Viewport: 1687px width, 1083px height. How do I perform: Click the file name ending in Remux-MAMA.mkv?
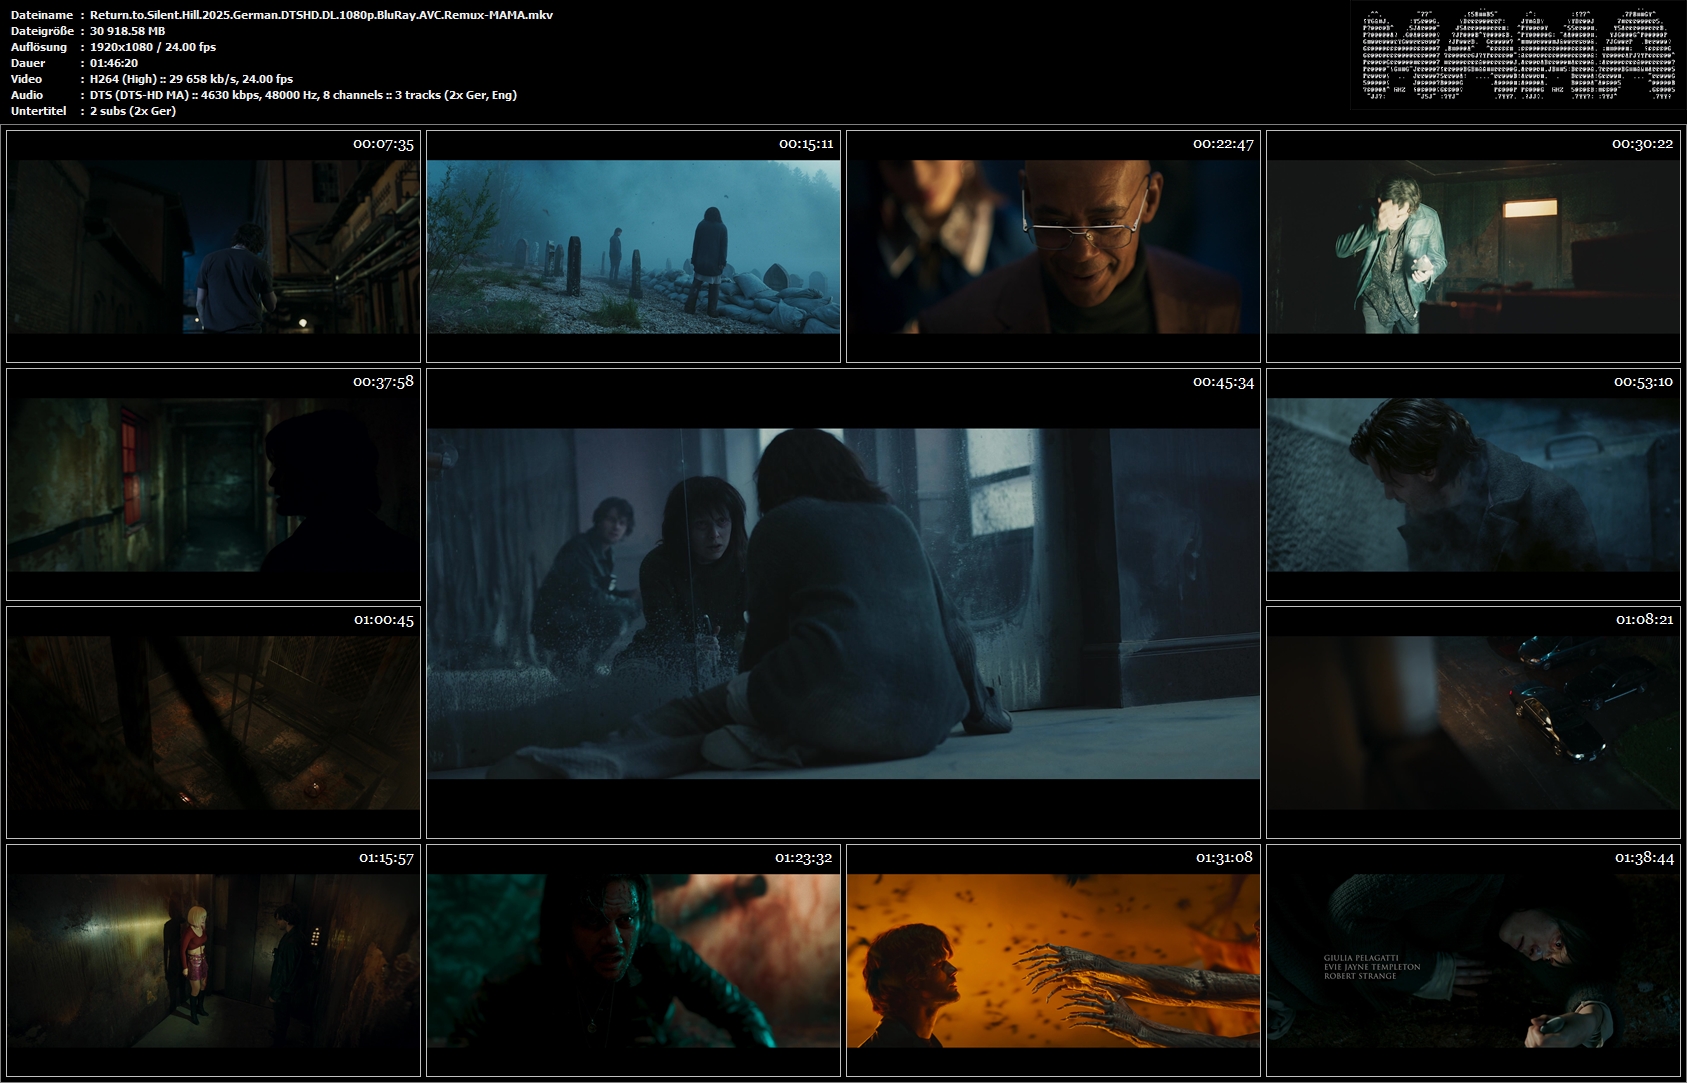[x=321, y=15]
